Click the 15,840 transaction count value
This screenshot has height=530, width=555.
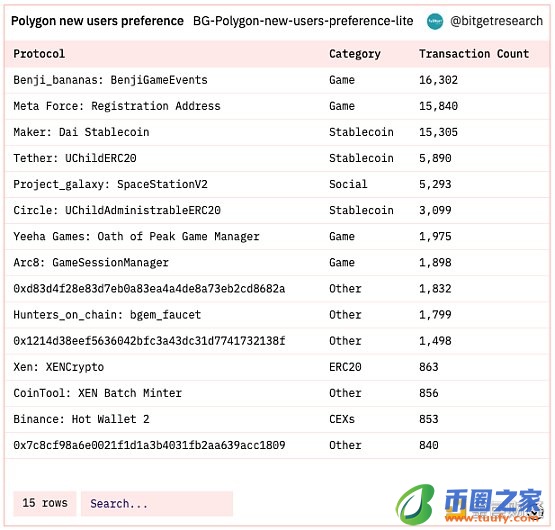tap(438, 106)
